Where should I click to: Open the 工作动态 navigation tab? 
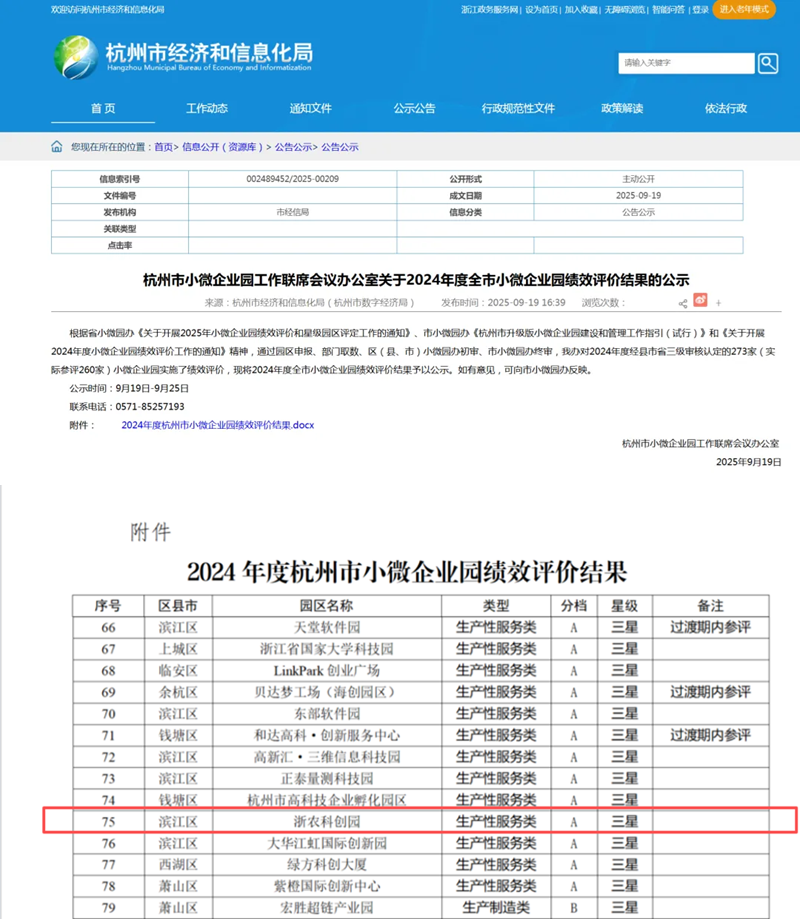(207, 108)
